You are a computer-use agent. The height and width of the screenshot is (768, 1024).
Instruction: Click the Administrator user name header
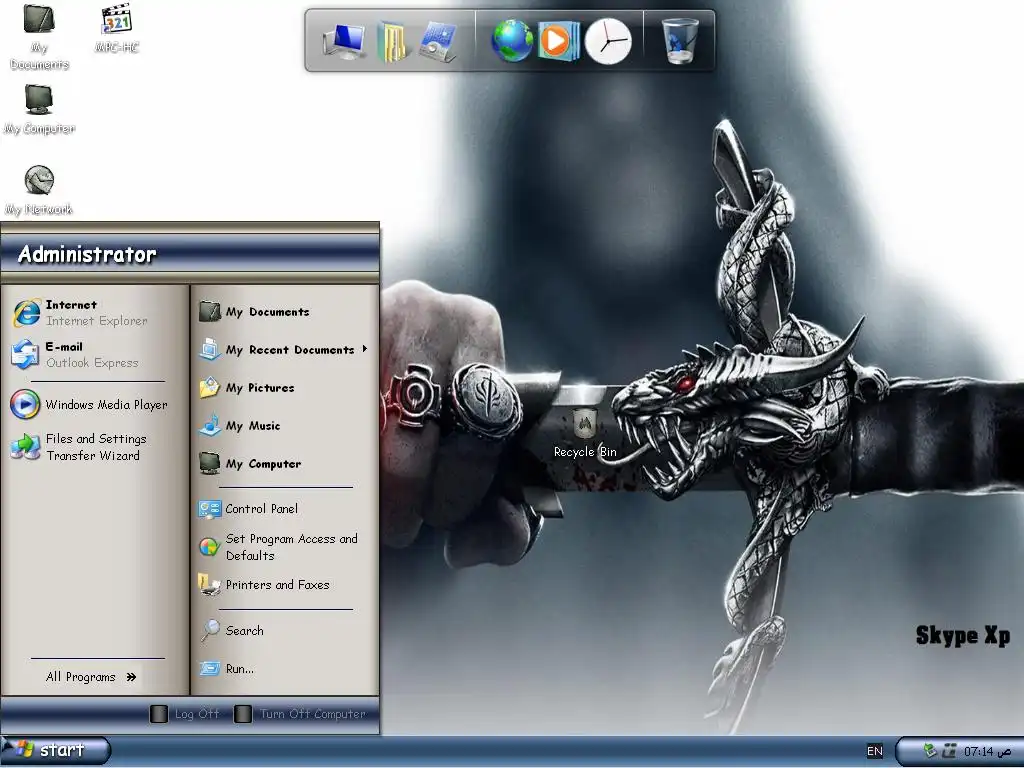87,254
